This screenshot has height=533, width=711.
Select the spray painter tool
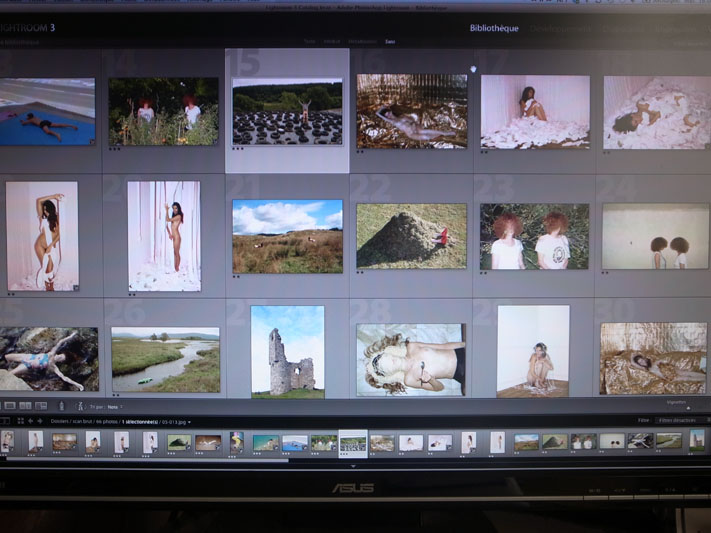[x=62, y=406]
